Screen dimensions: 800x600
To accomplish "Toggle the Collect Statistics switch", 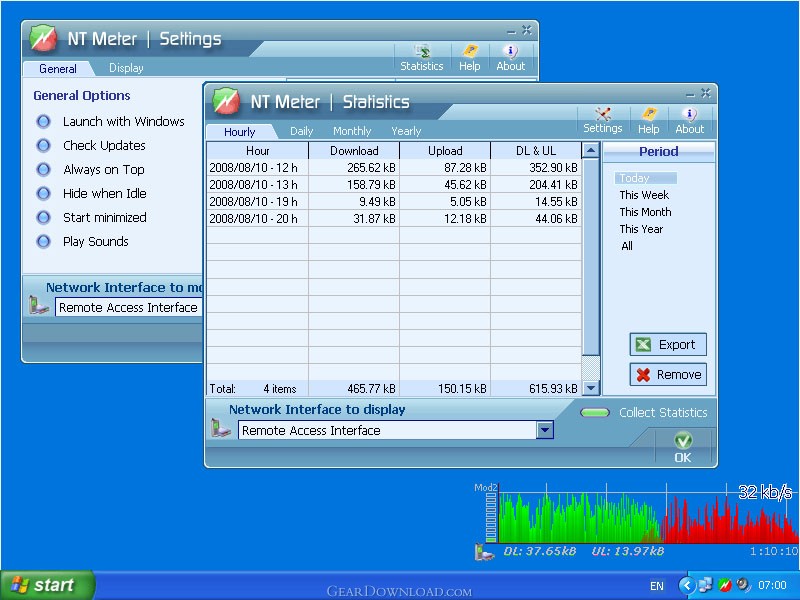I will (x=595, y=412).
